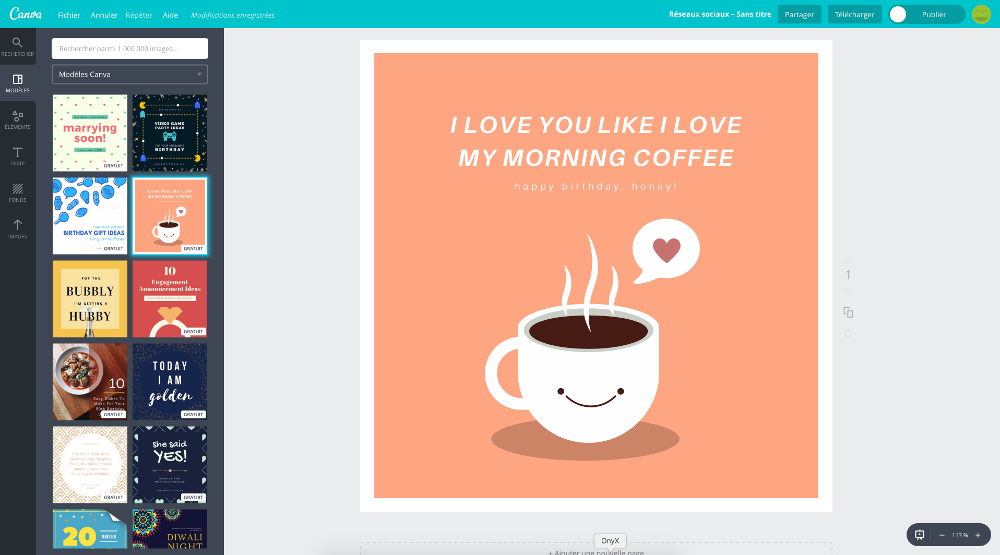Move page down with the arrow
Screen dimensions: 1000x555
point(848,291)
